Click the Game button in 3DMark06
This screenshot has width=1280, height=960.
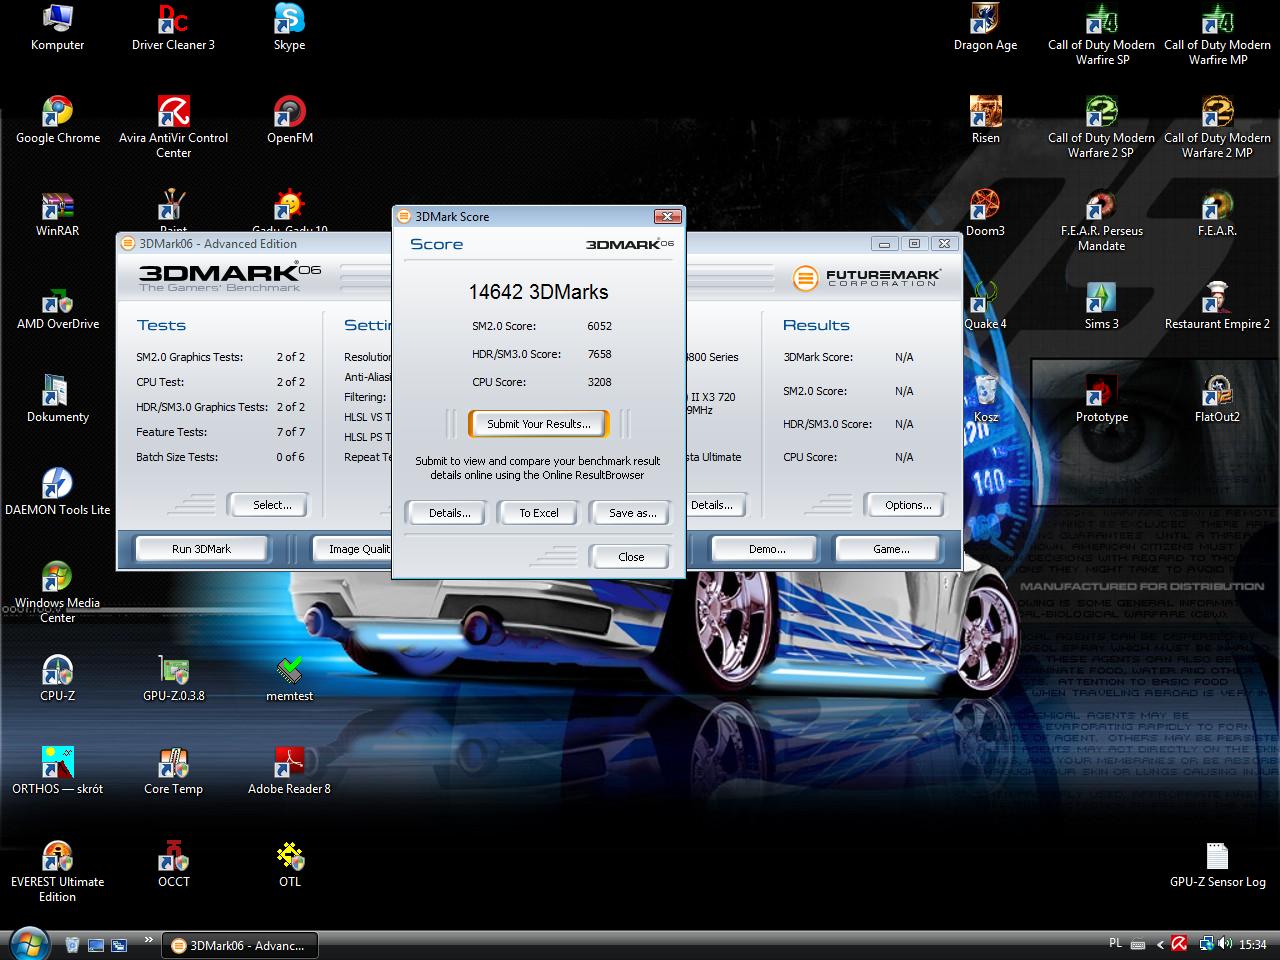click(890, 549)
